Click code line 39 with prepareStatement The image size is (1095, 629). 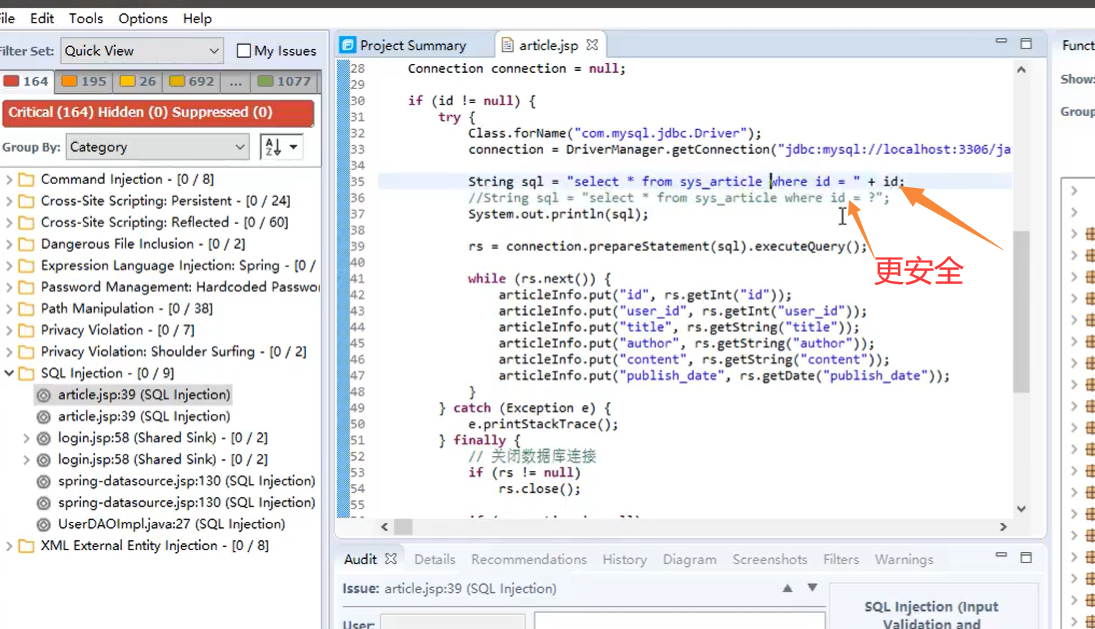[668, 246]
